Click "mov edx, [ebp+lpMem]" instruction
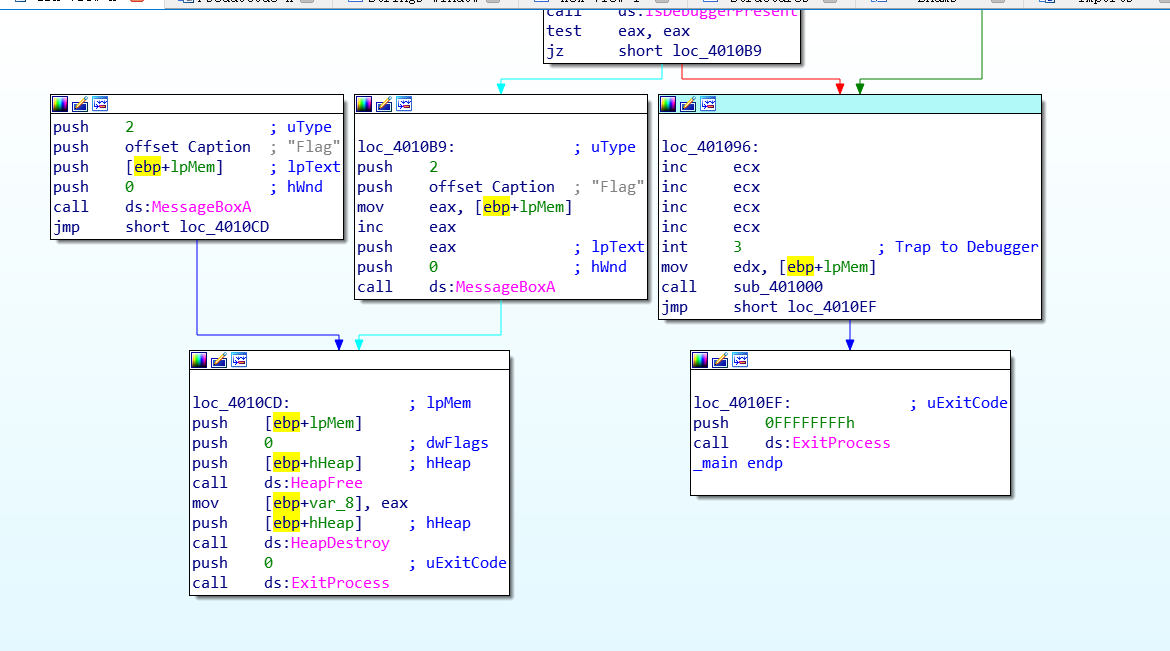The height and width of the screenshot is (651, 1170). (x=769, y=267)
